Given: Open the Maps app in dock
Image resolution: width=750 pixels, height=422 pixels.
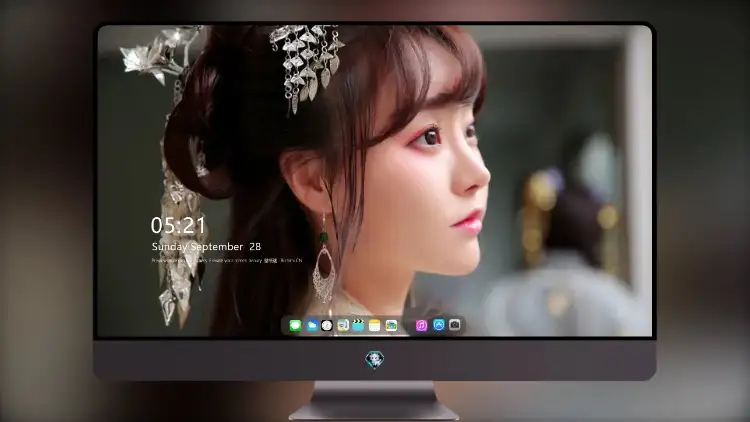Looking at the screenshot, I should pos(342,325).
